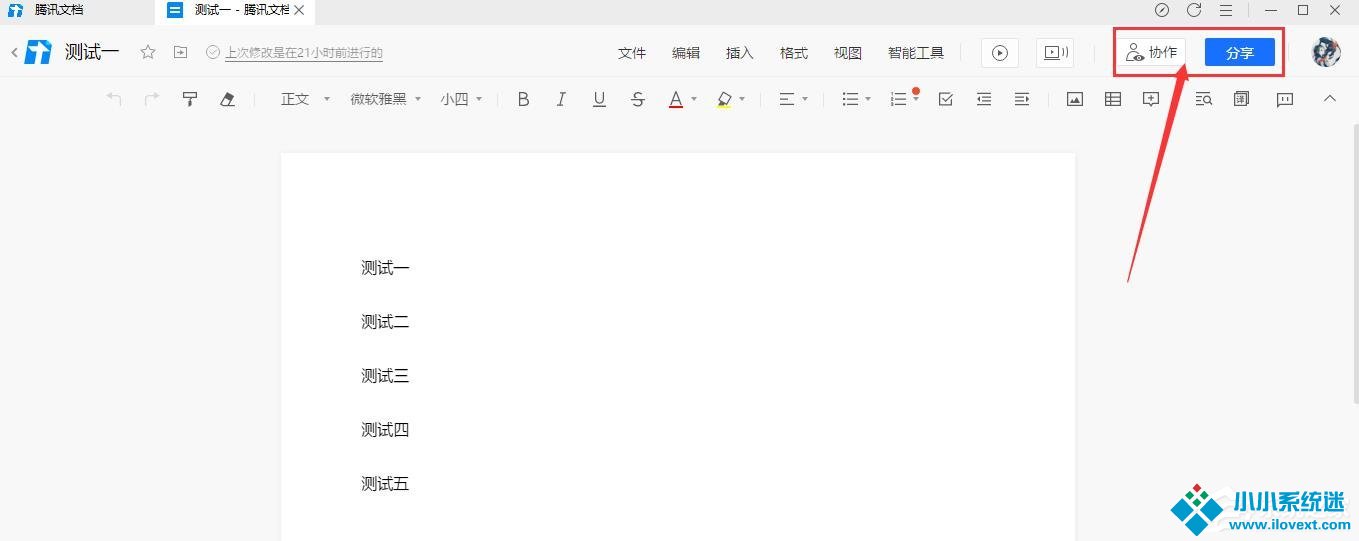Open the highlight color dropdown arrow
1359x541 pixels.
[742, 99]
